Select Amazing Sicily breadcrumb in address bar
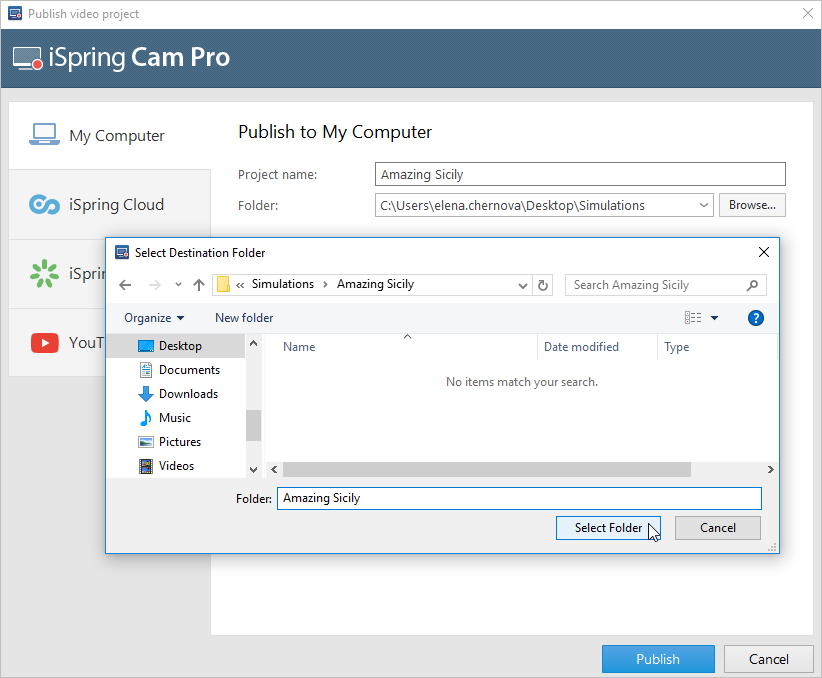This screenshot has width=822, height=678. [375, 284]
